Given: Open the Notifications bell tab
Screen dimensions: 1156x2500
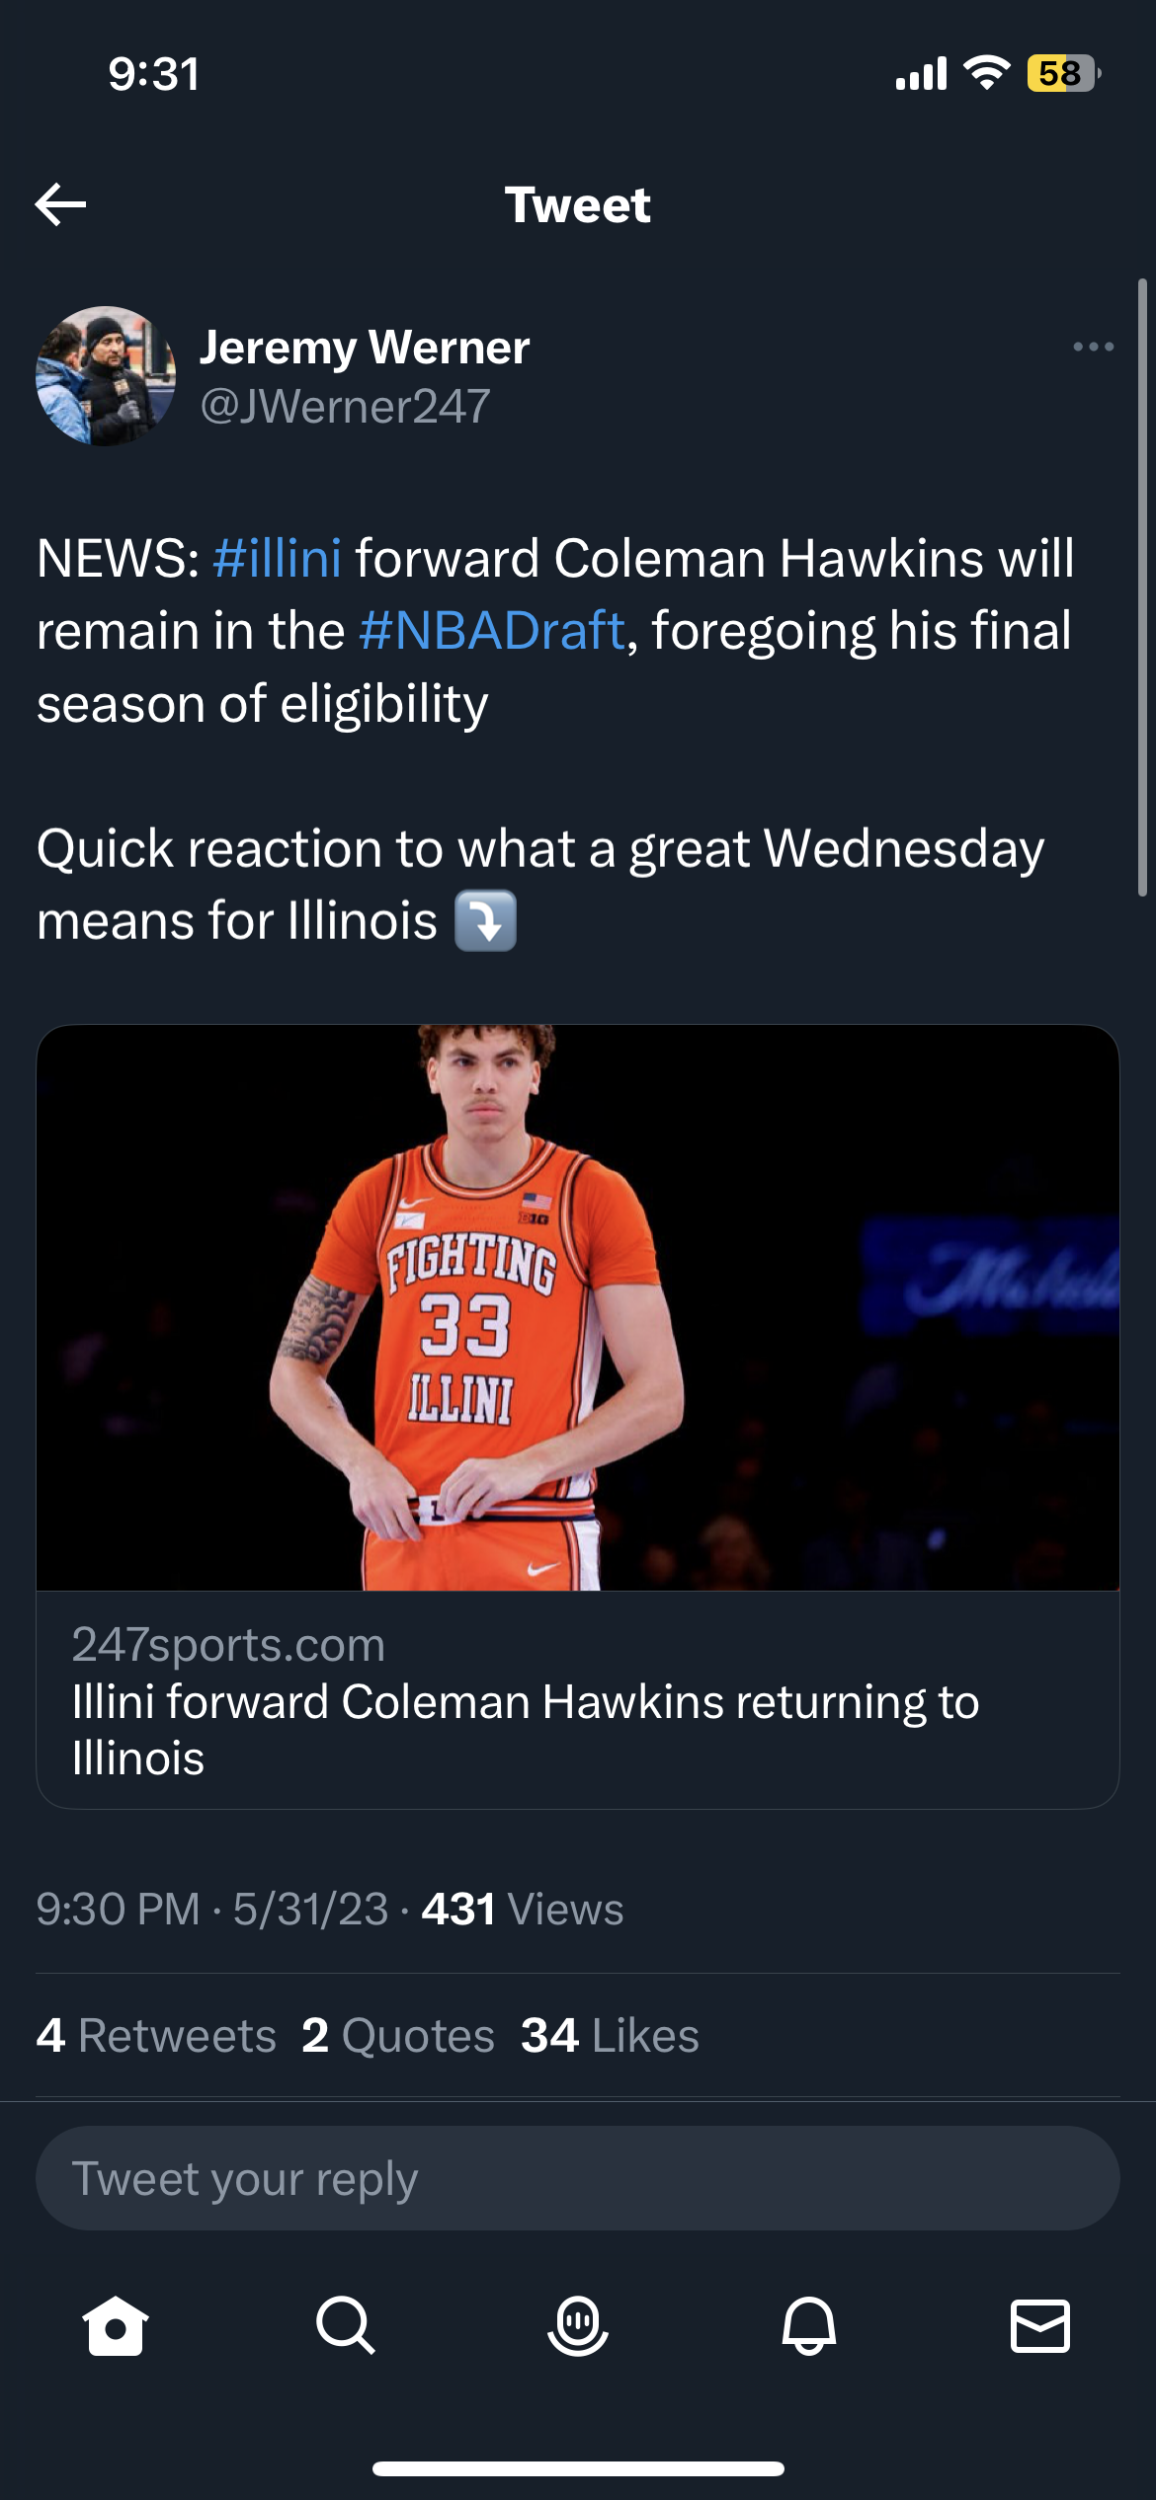Looking at the screenshot, I should tap(809, 2325).
